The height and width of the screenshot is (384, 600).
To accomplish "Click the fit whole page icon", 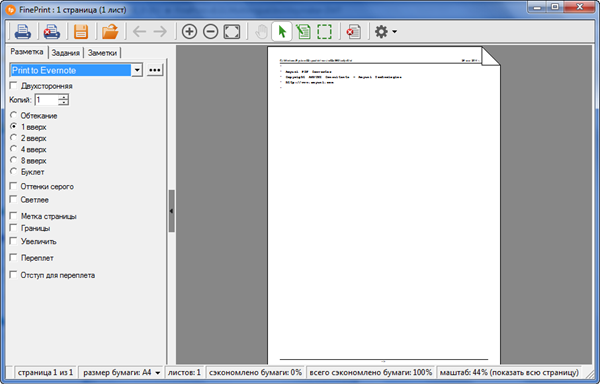I will 232,31.
